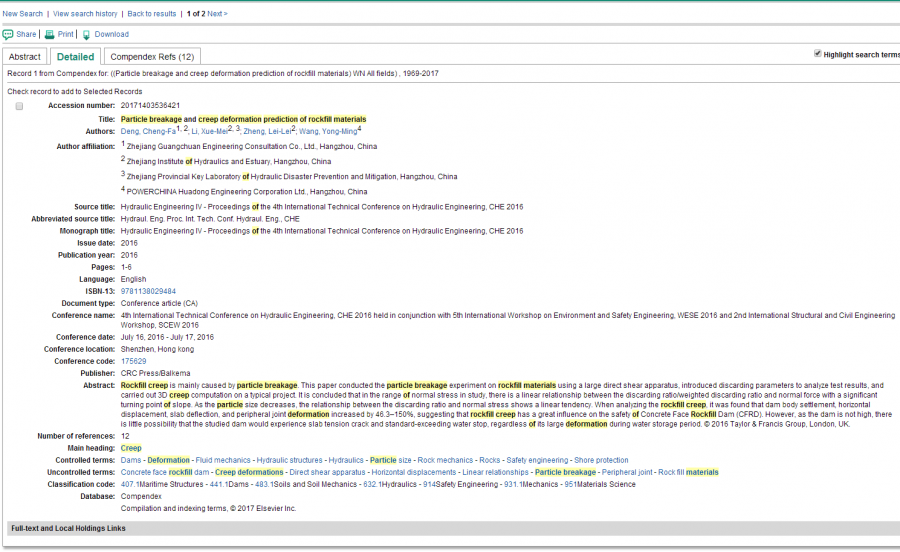
Task: Click the Share link text
Action: (26, 34)
